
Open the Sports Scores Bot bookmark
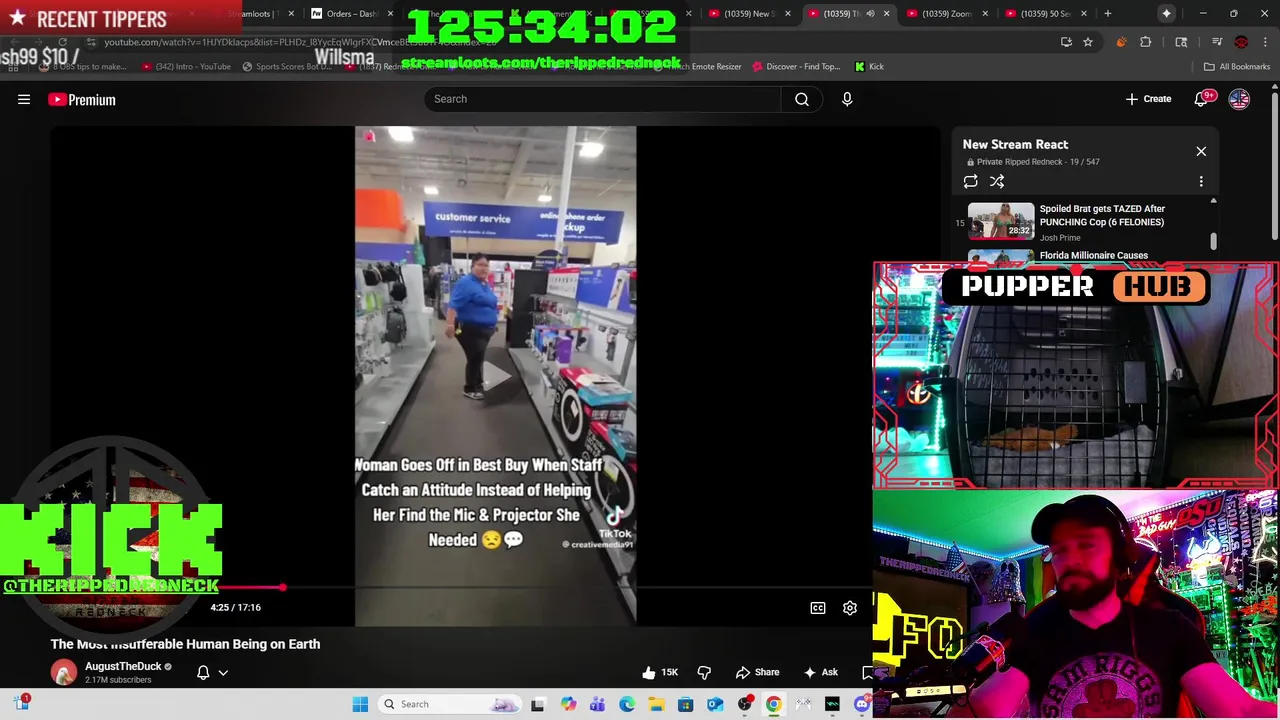(286, 67)
